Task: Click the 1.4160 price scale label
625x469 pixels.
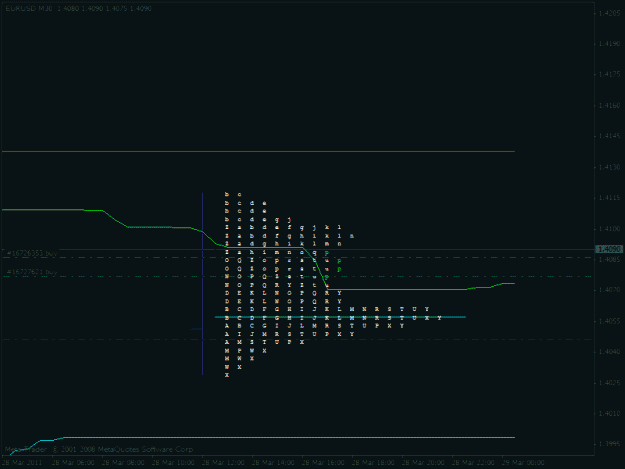Action: coord(609,106)
